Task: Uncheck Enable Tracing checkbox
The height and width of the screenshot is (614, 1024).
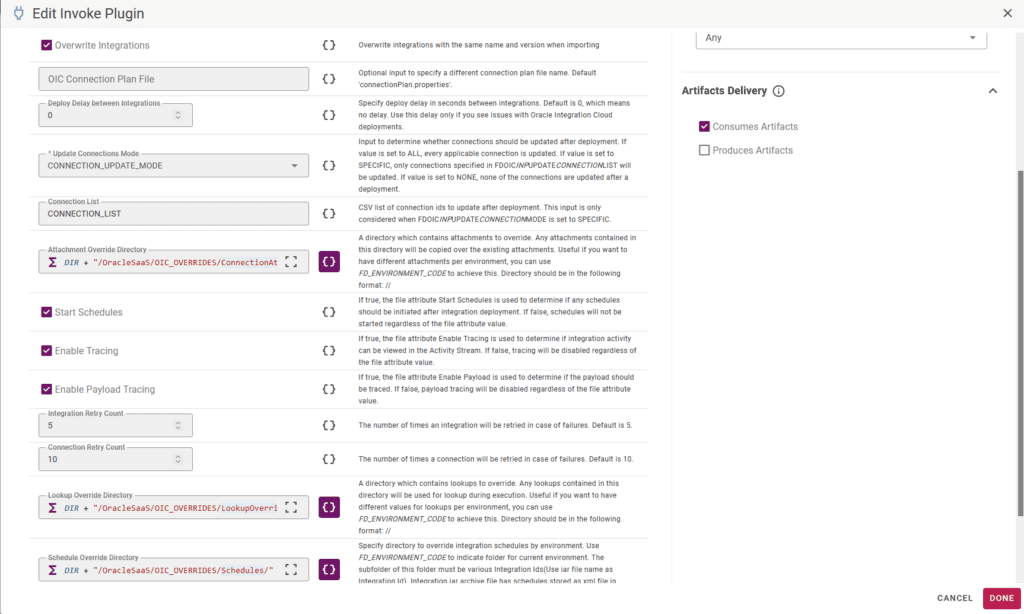Action: [x=46, y=351]
